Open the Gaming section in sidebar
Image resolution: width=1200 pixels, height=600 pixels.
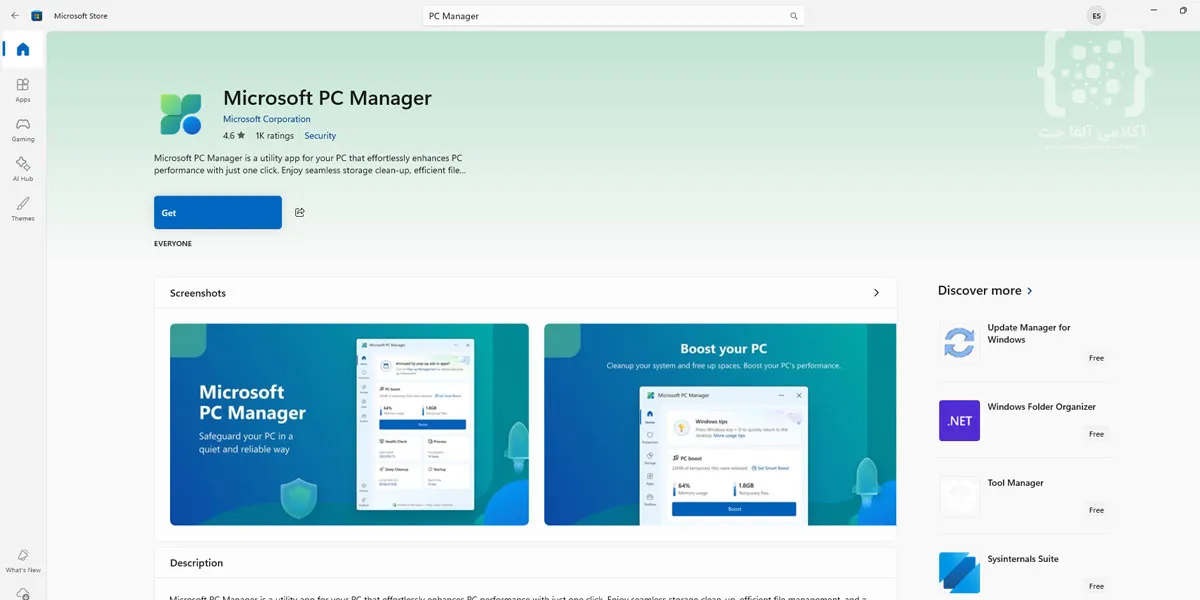[23, 130]
